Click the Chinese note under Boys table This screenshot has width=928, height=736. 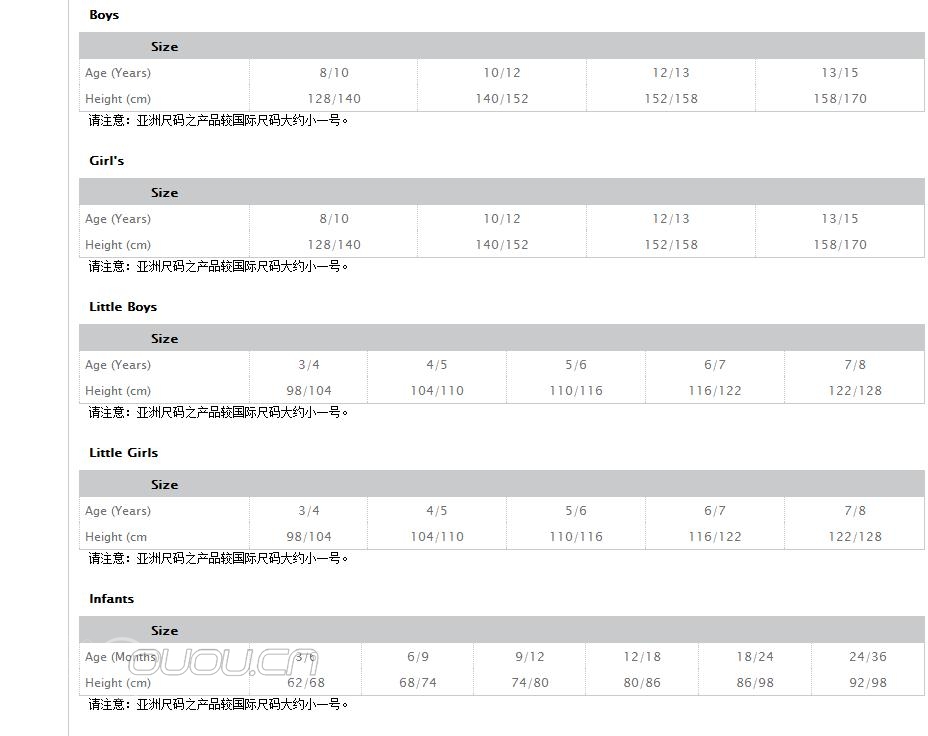[x=219, y=121]
